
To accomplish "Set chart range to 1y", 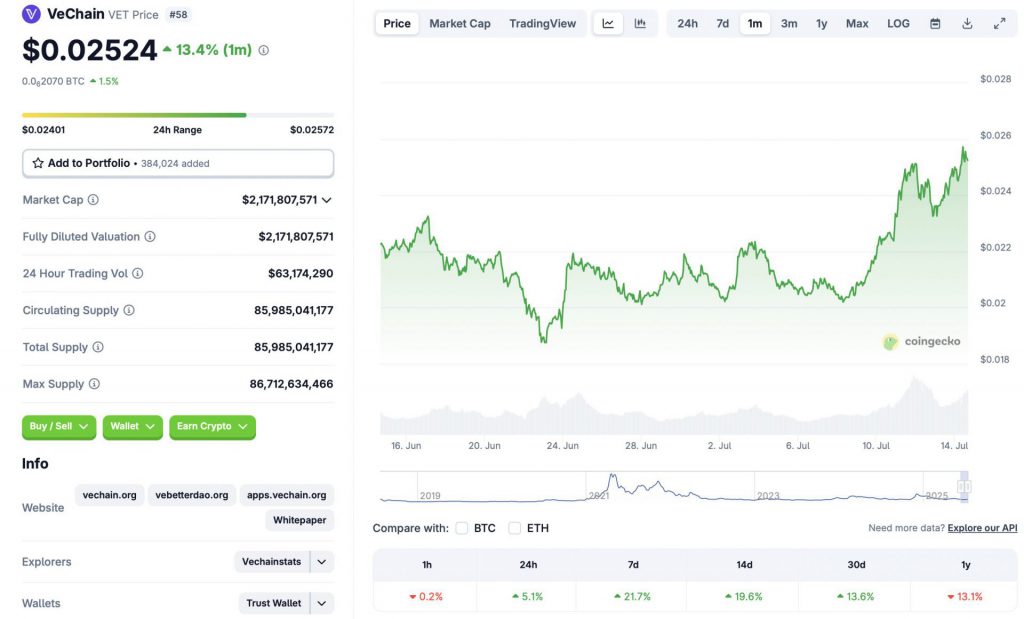I will 822,24.
